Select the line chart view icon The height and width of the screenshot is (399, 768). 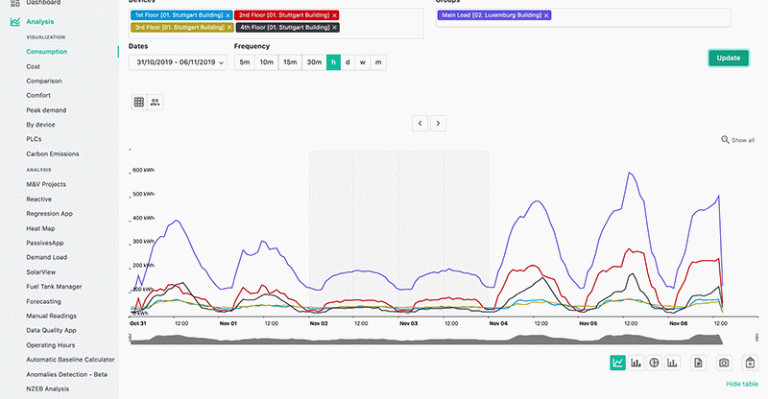(618, 363)
